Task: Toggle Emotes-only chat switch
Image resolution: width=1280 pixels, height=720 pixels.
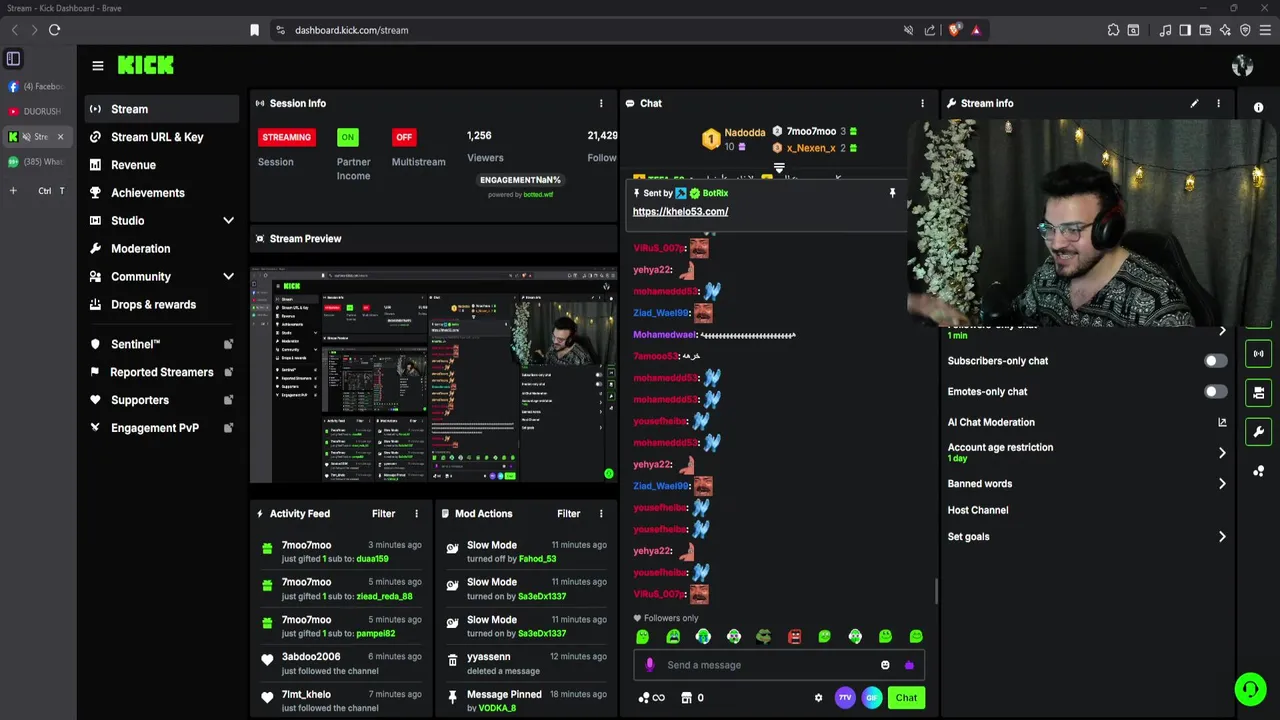Action: pos(1215,392)
